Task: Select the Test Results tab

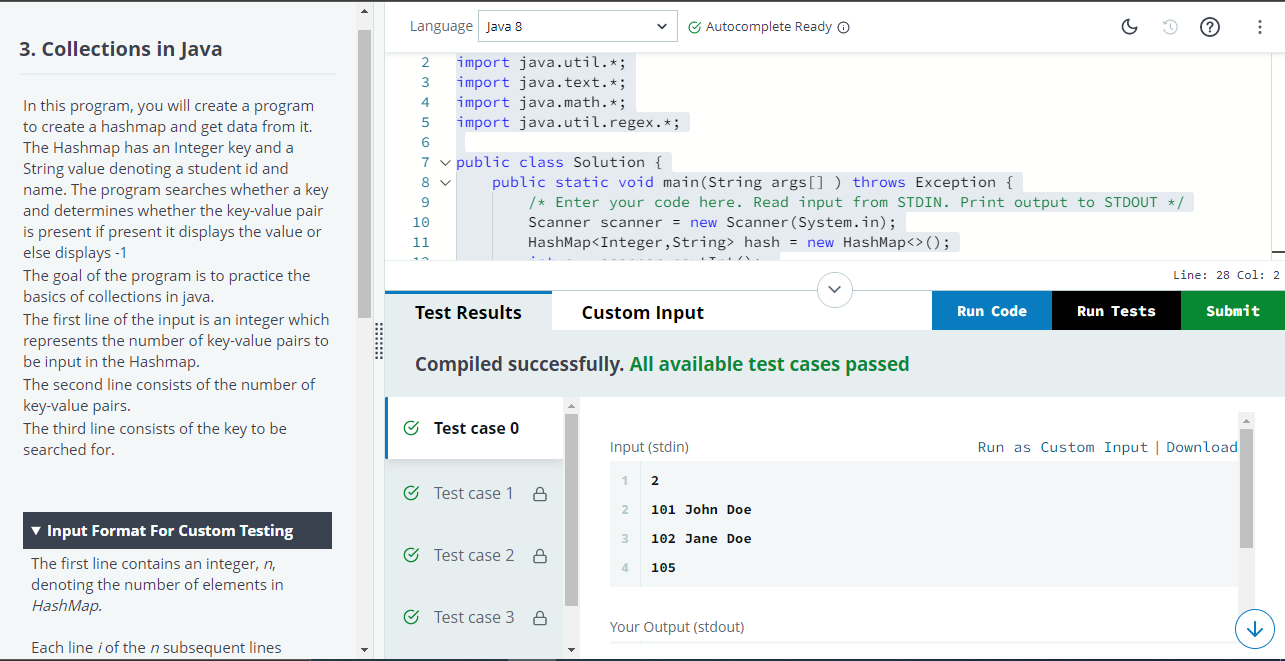Action: 468,312
